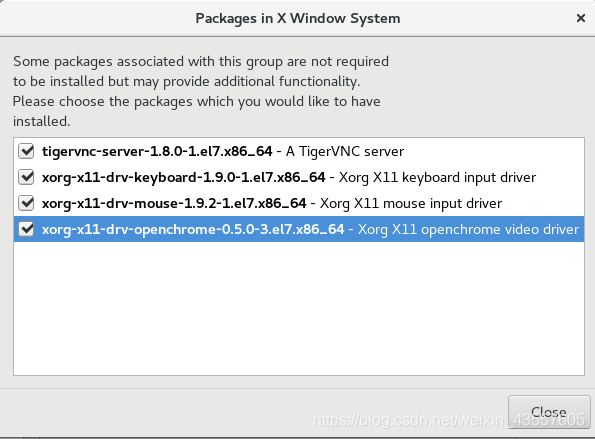Select the tigervnc-server-1.8.0-1.el7.x86_64 row
This screenshot has width=595, height=439.
299,151
